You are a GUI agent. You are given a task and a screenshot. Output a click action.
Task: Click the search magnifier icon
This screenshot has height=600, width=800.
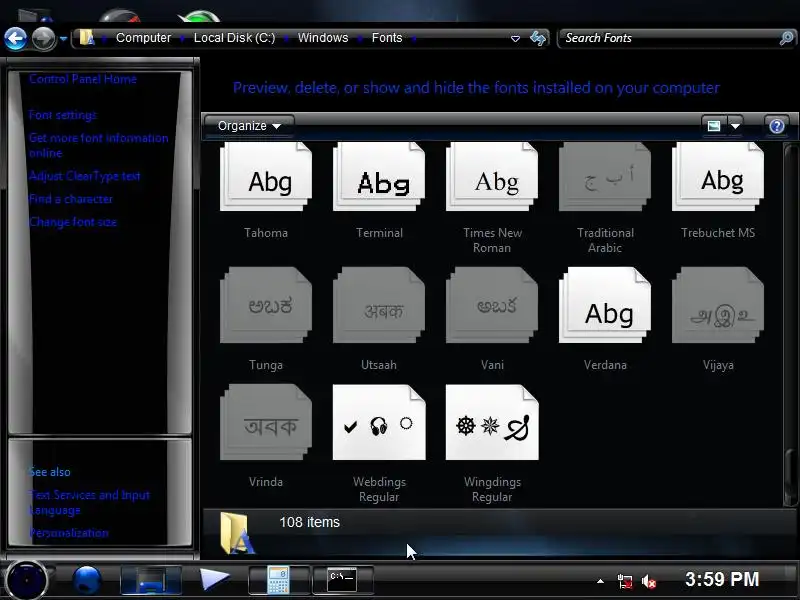(786, 38)
